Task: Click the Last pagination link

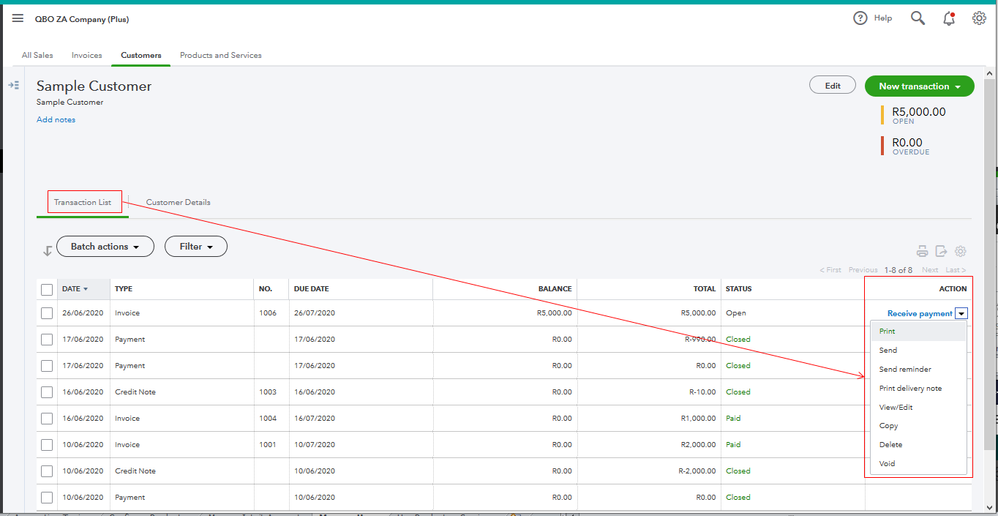Action: [x=955, y=270]
